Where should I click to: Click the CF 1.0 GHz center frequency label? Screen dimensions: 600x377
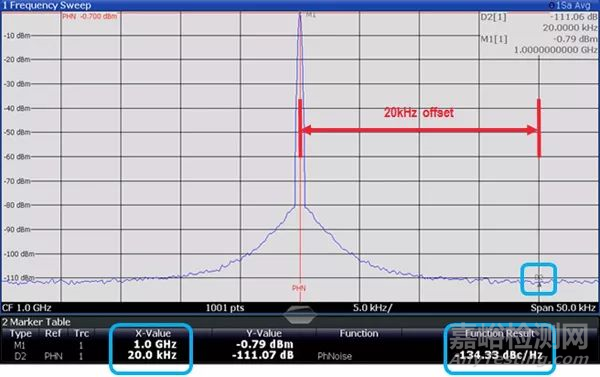(x=26, y=308)
